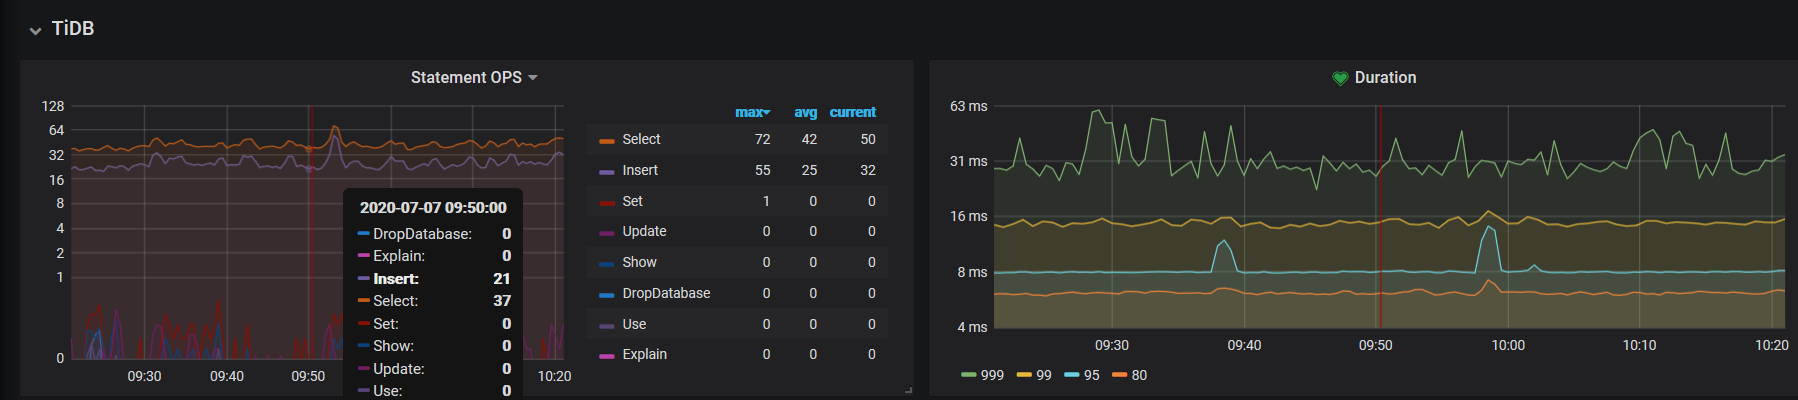Click the green heart alert icon

(x=1340, y=78)
